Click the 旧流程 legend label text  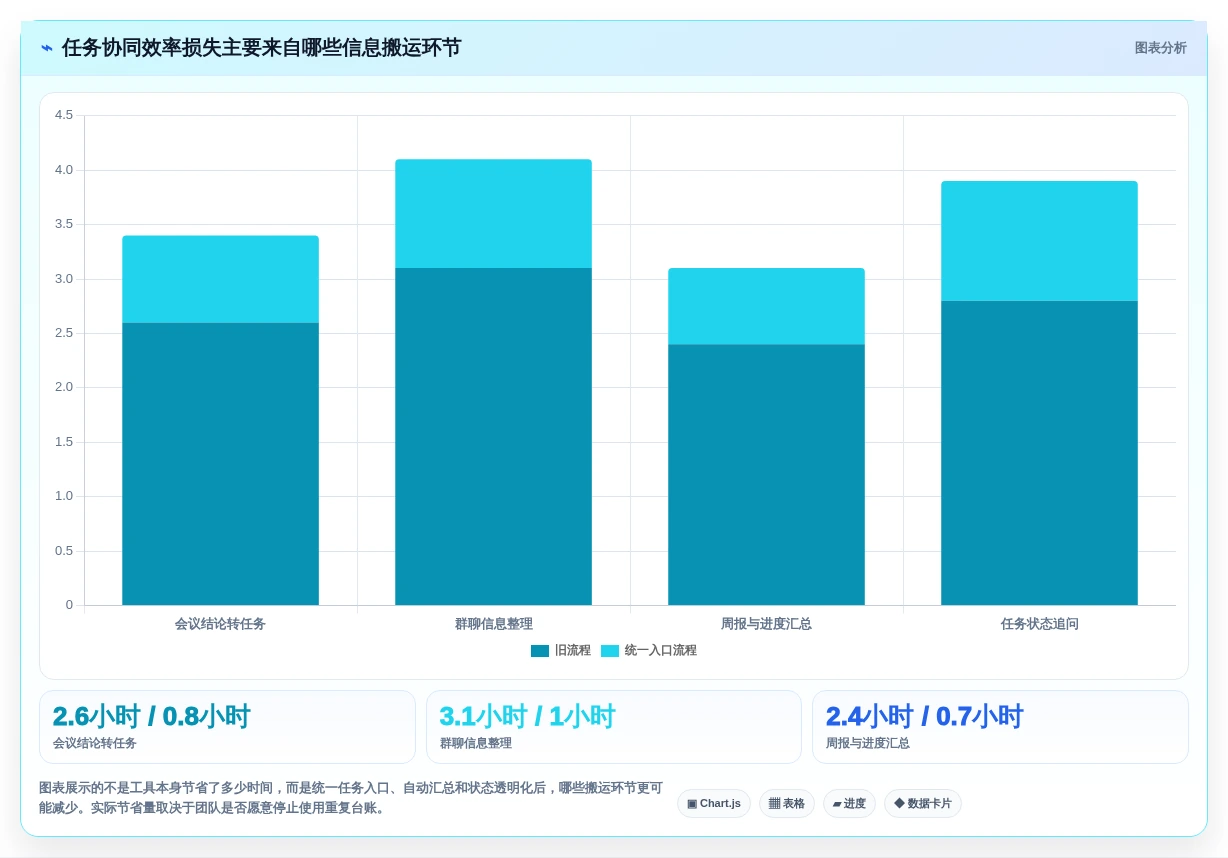point(573,651)
